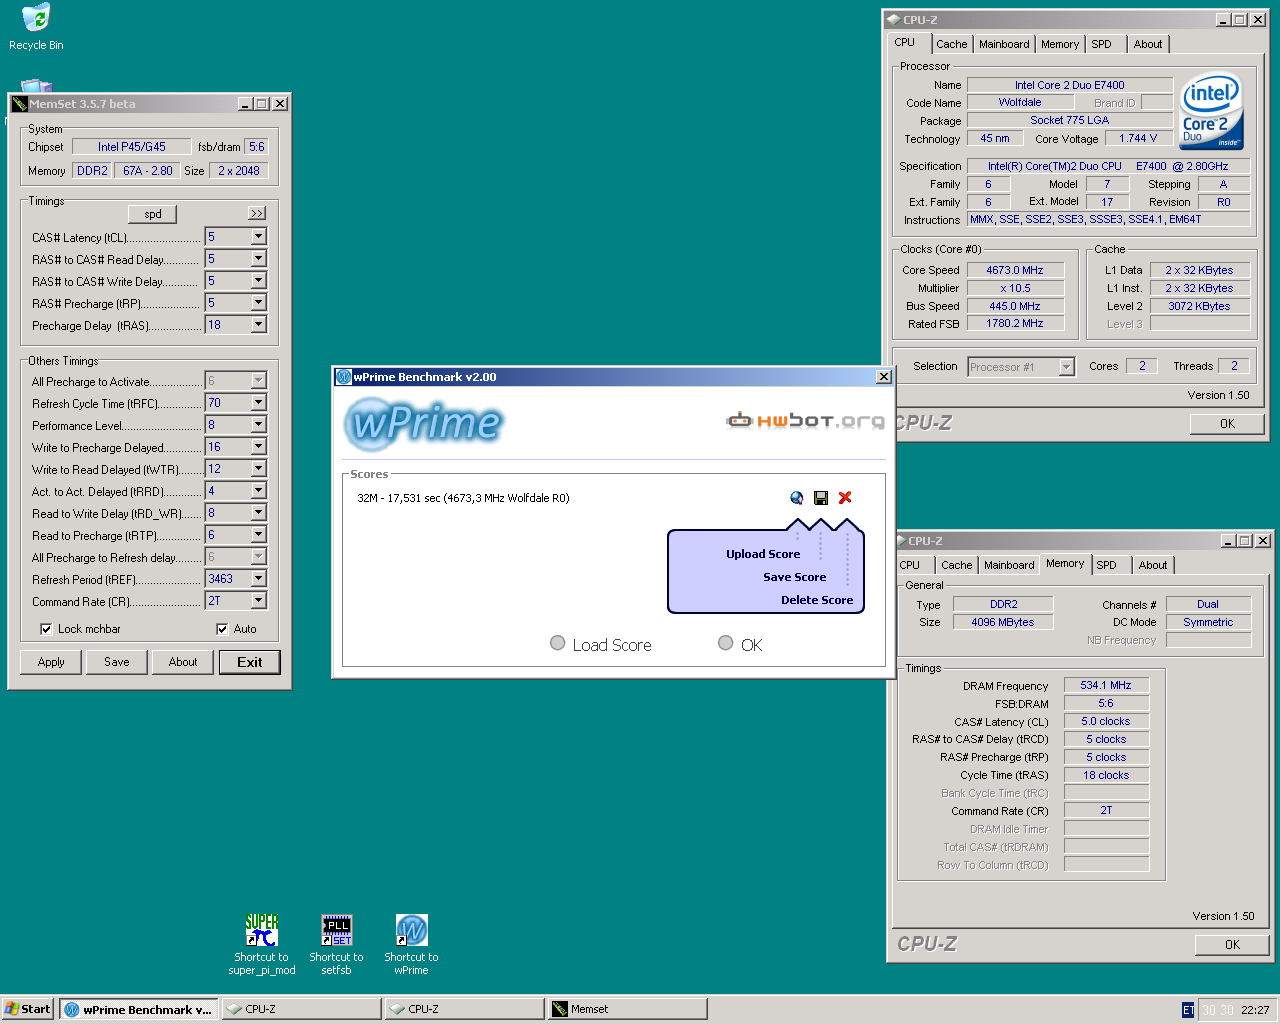Screen dimensions: 1280x1024
Task: Switch to the Mainboard tab in top CPU-Z
Action: click(1004, 44)
